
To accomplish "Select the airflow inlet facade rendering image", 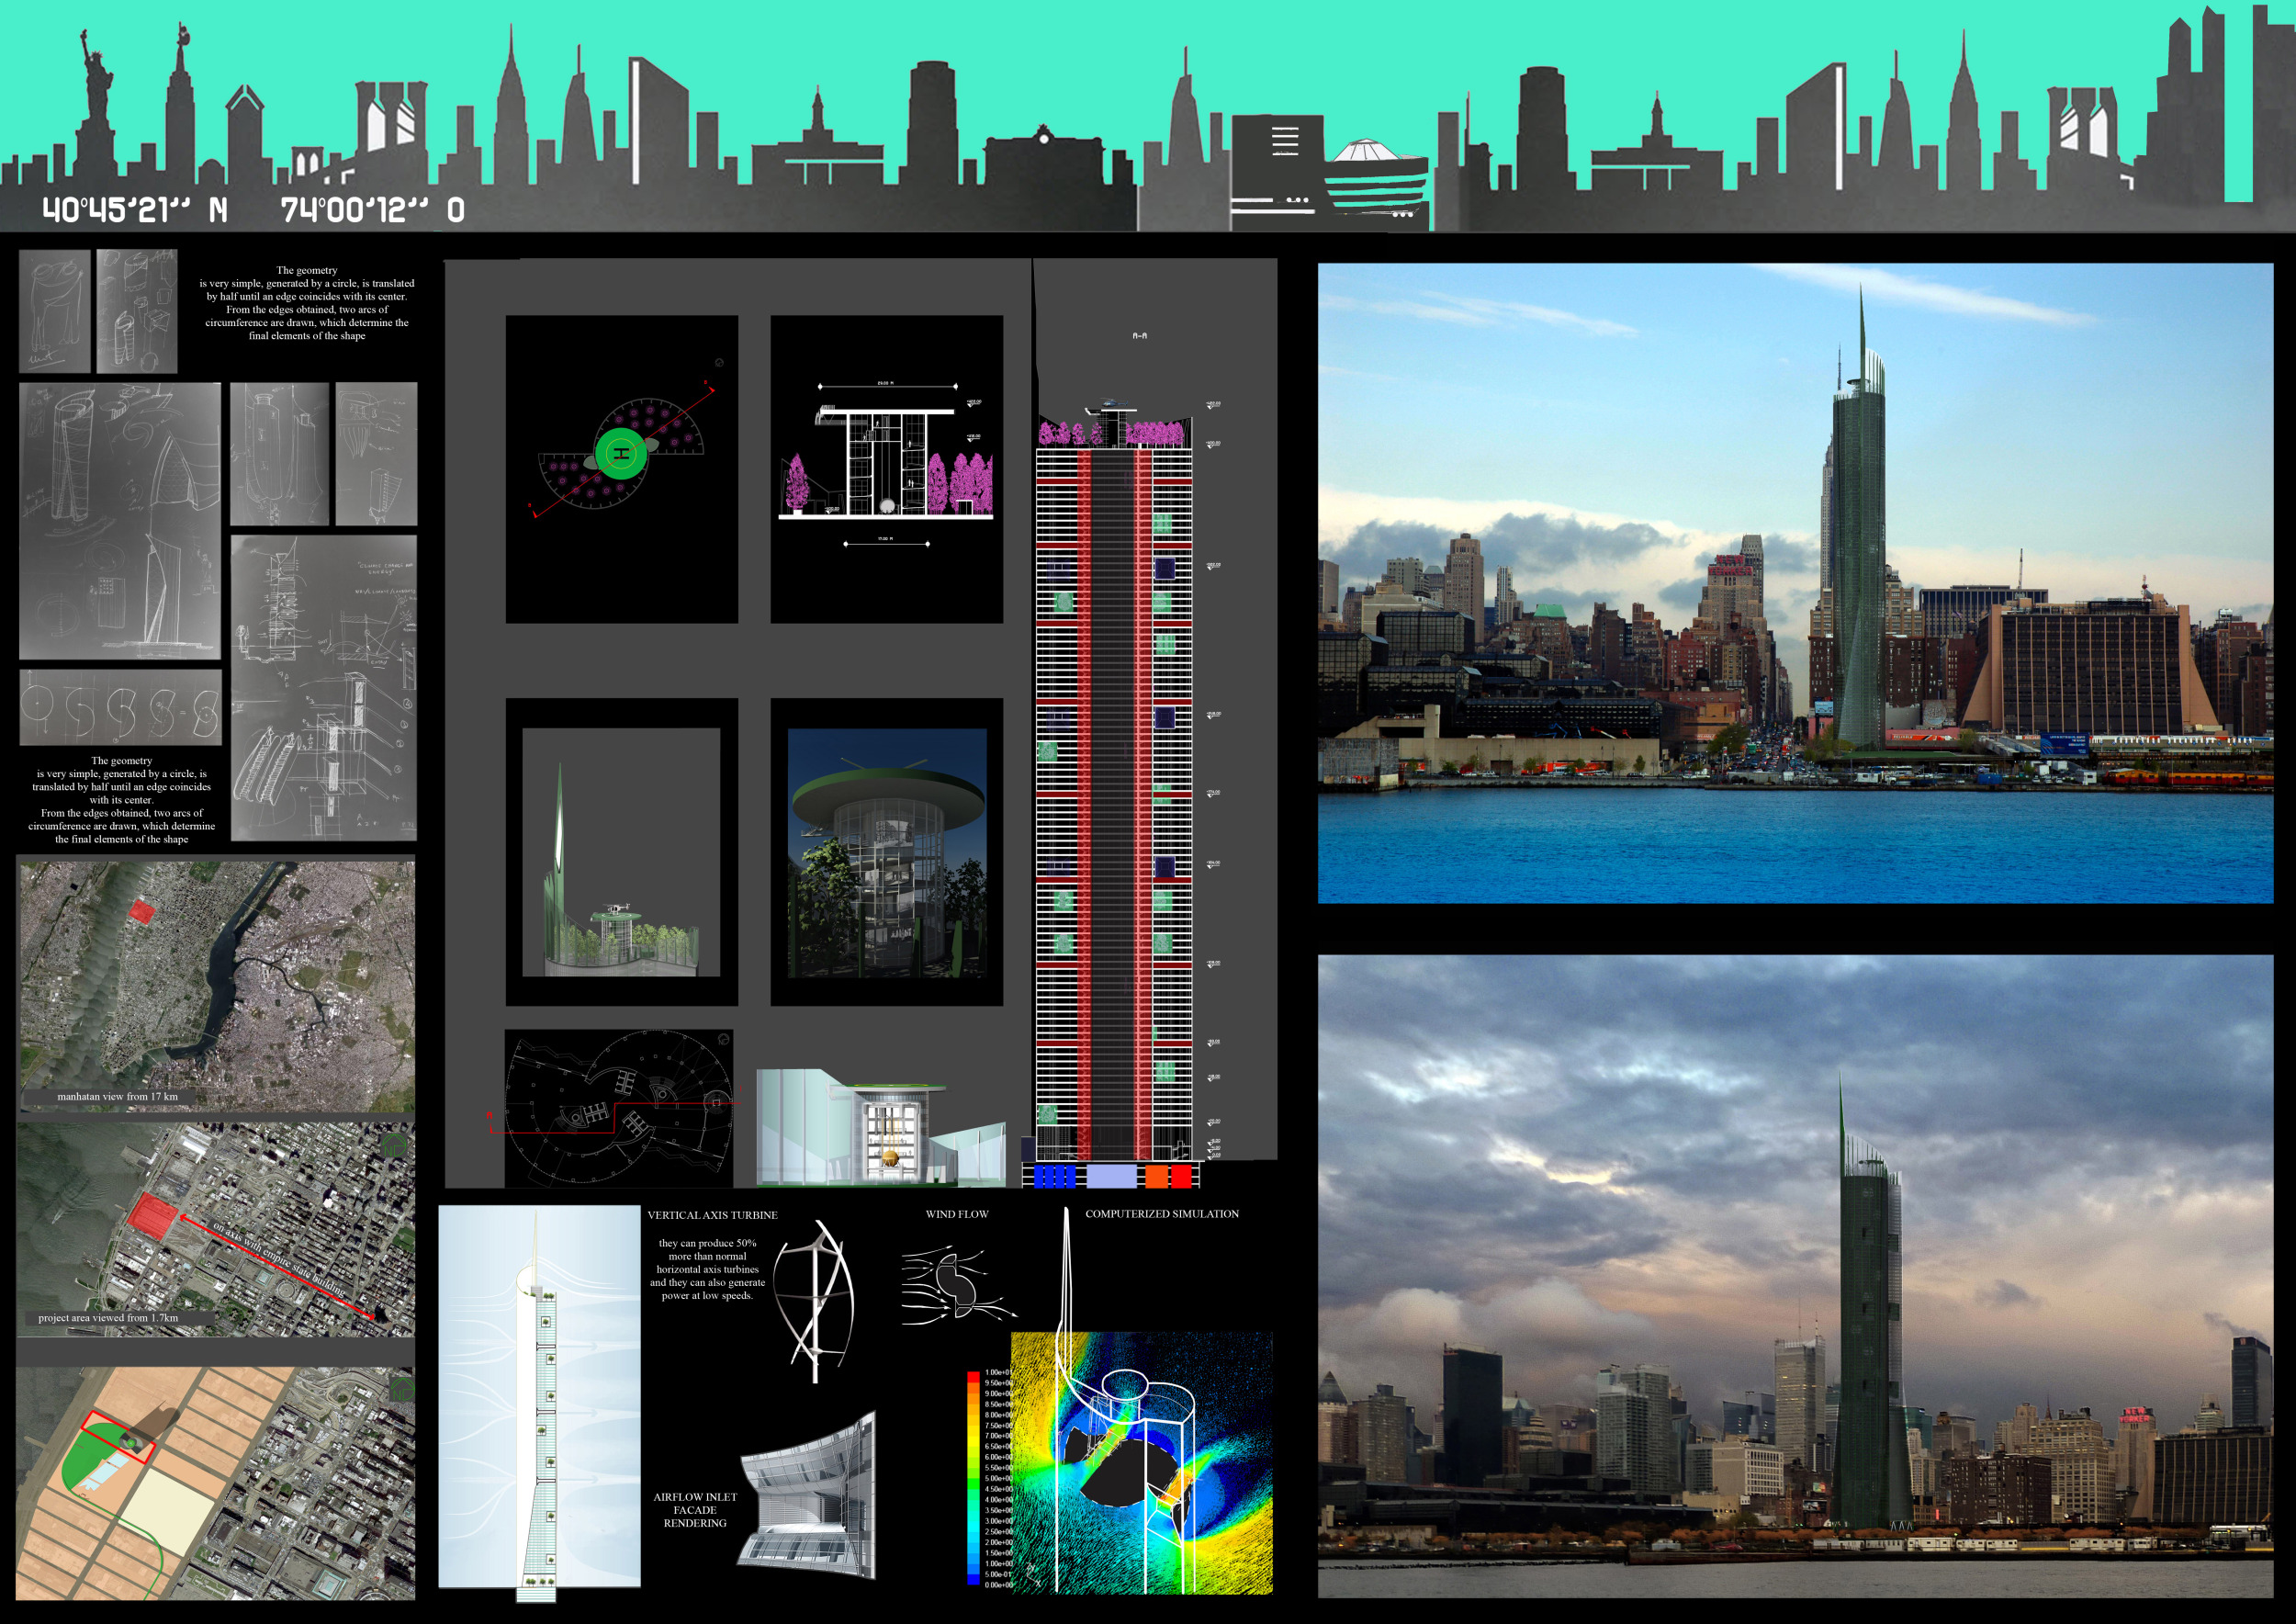I will pyautogui.click(x=808, y=1494).
